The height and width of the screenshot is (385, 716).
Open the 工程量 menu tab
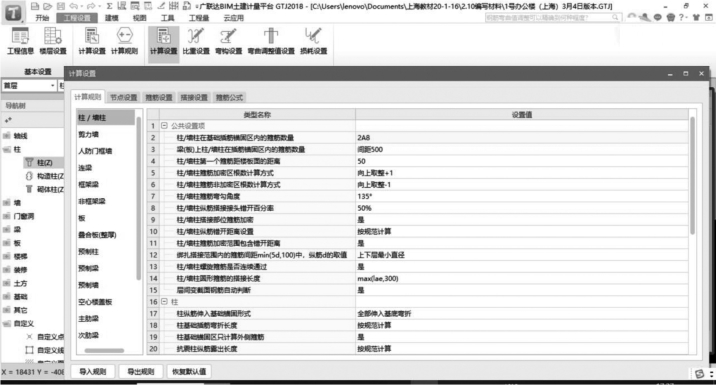pyautogui.click(x=199, y=18)
